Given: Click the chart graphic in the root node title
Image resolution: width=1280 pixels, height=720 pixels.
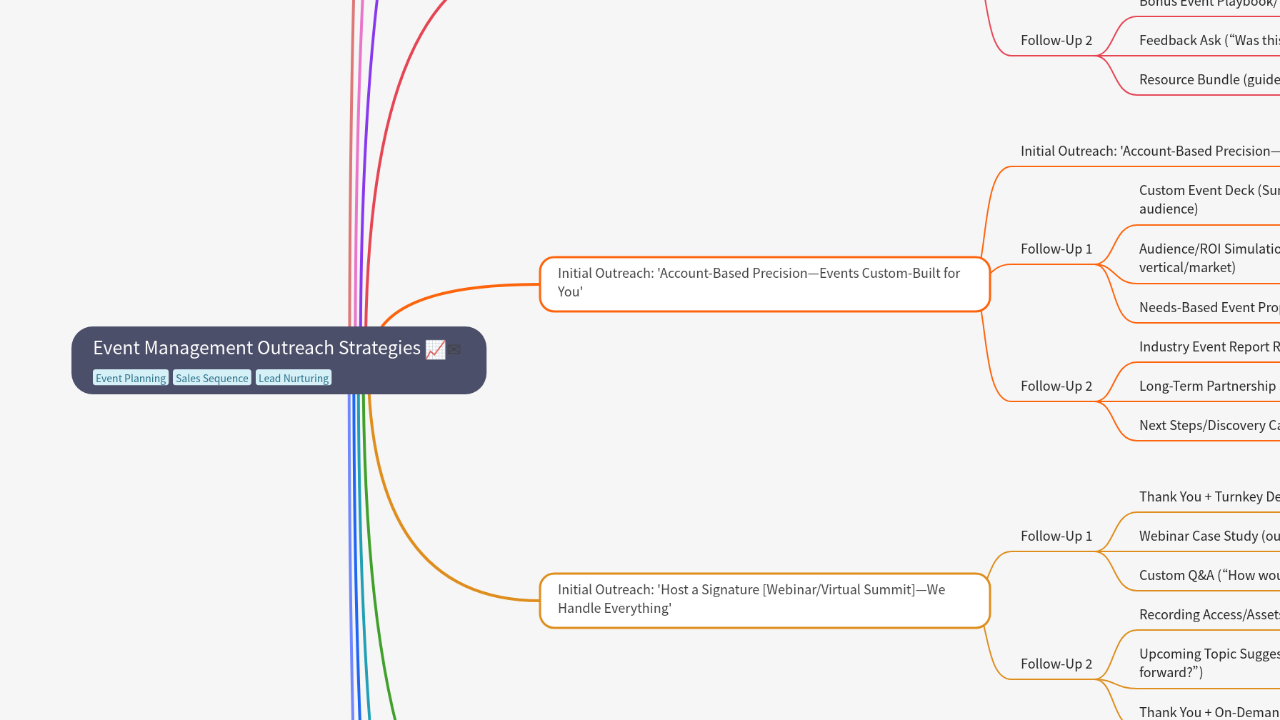Looking at the screenshot, I should tap(436, 349).
